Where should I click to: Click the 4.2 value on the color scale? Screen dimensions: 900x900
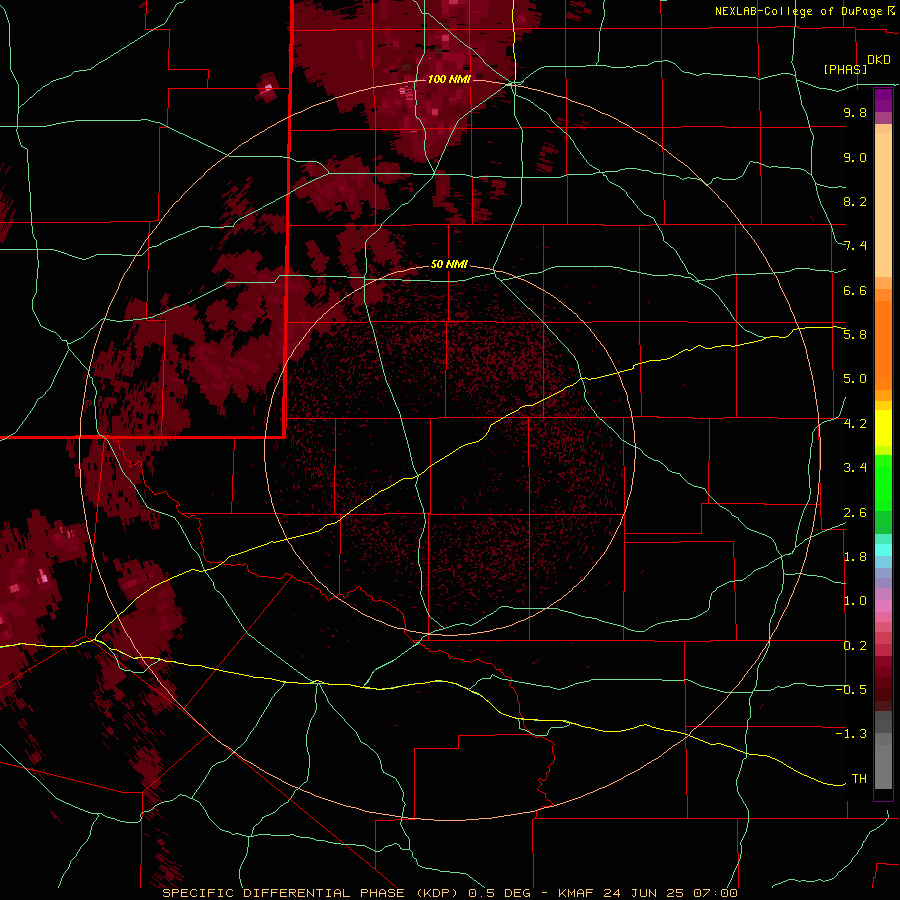[855, 424]
